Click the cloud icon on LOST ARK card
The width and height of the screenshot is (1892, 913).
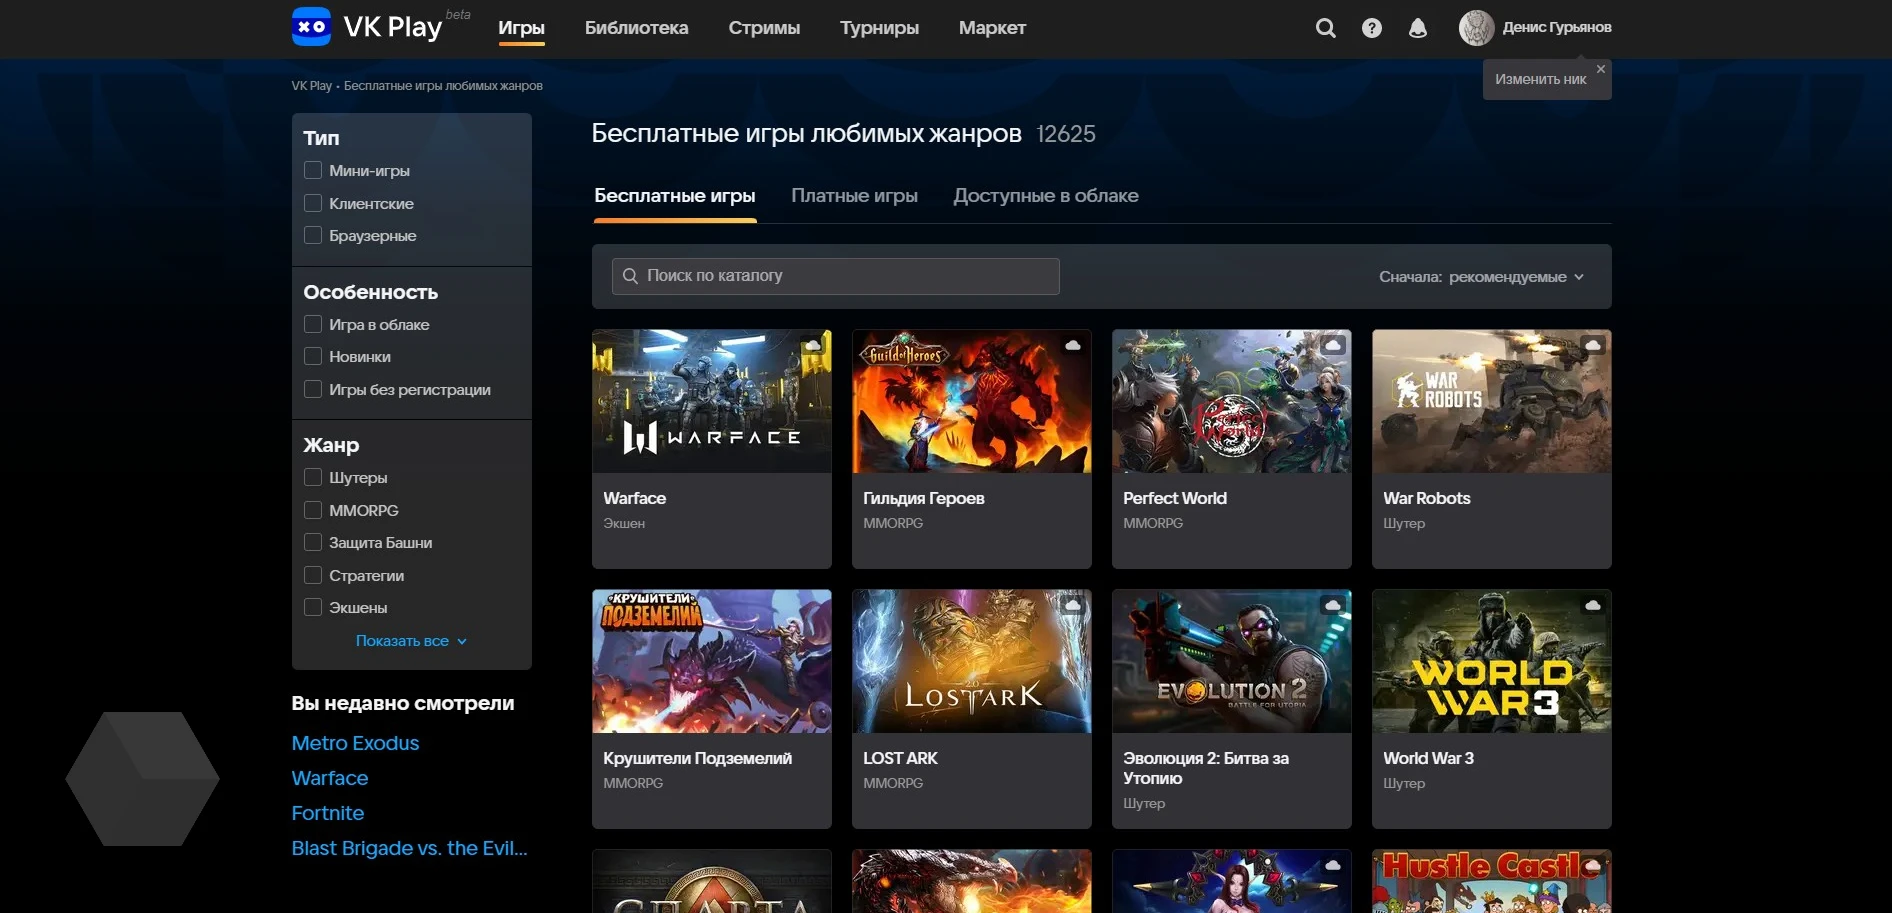click(x=1073, y=605)
